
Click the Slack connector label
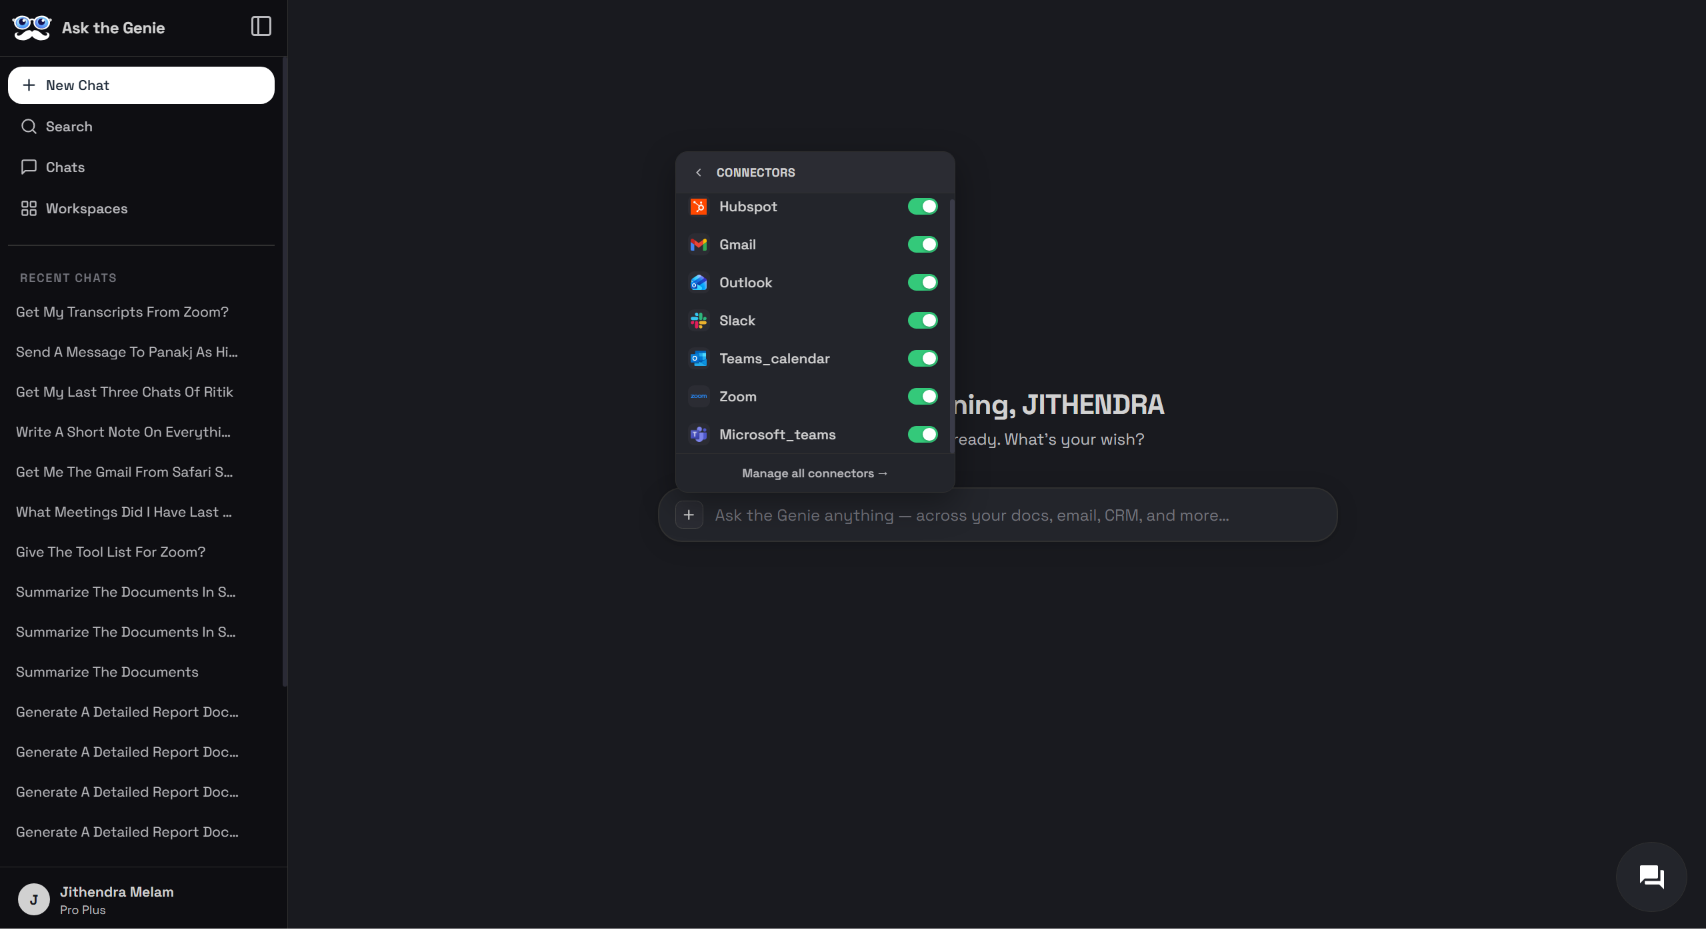[x=737, y=320]
